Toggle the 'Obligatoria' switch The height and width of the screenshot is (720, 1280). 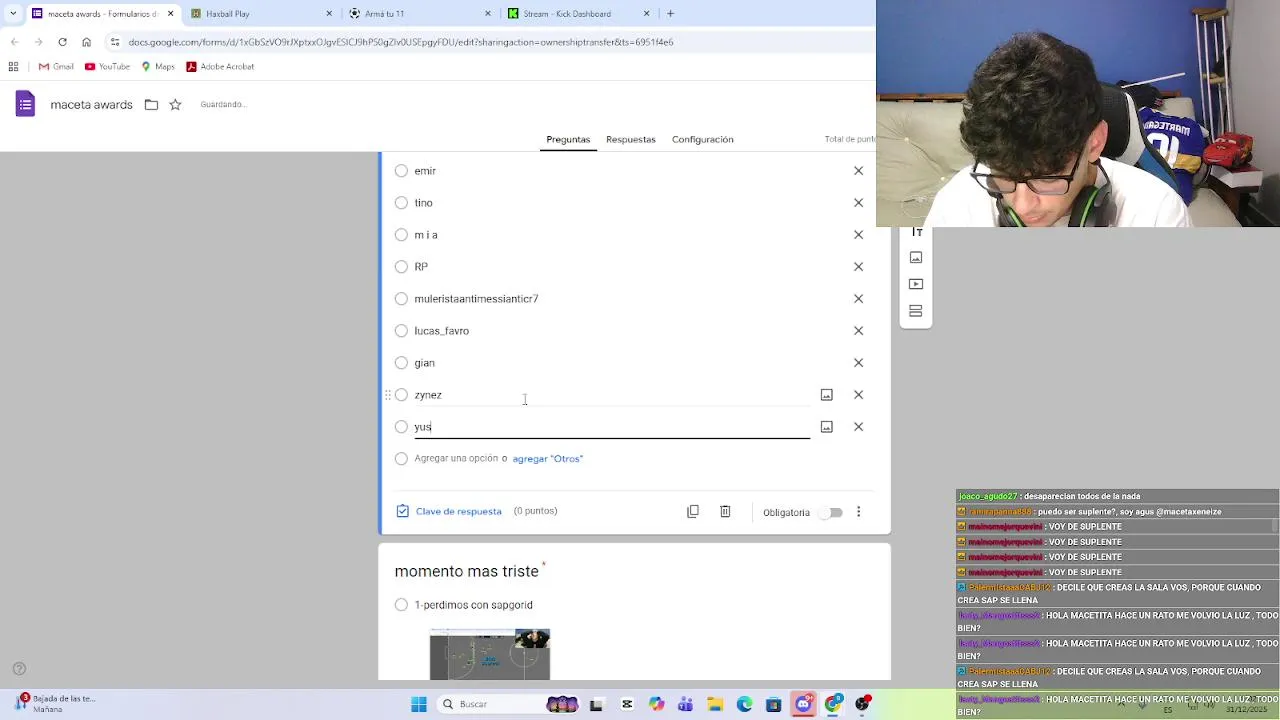coord(830,512)
